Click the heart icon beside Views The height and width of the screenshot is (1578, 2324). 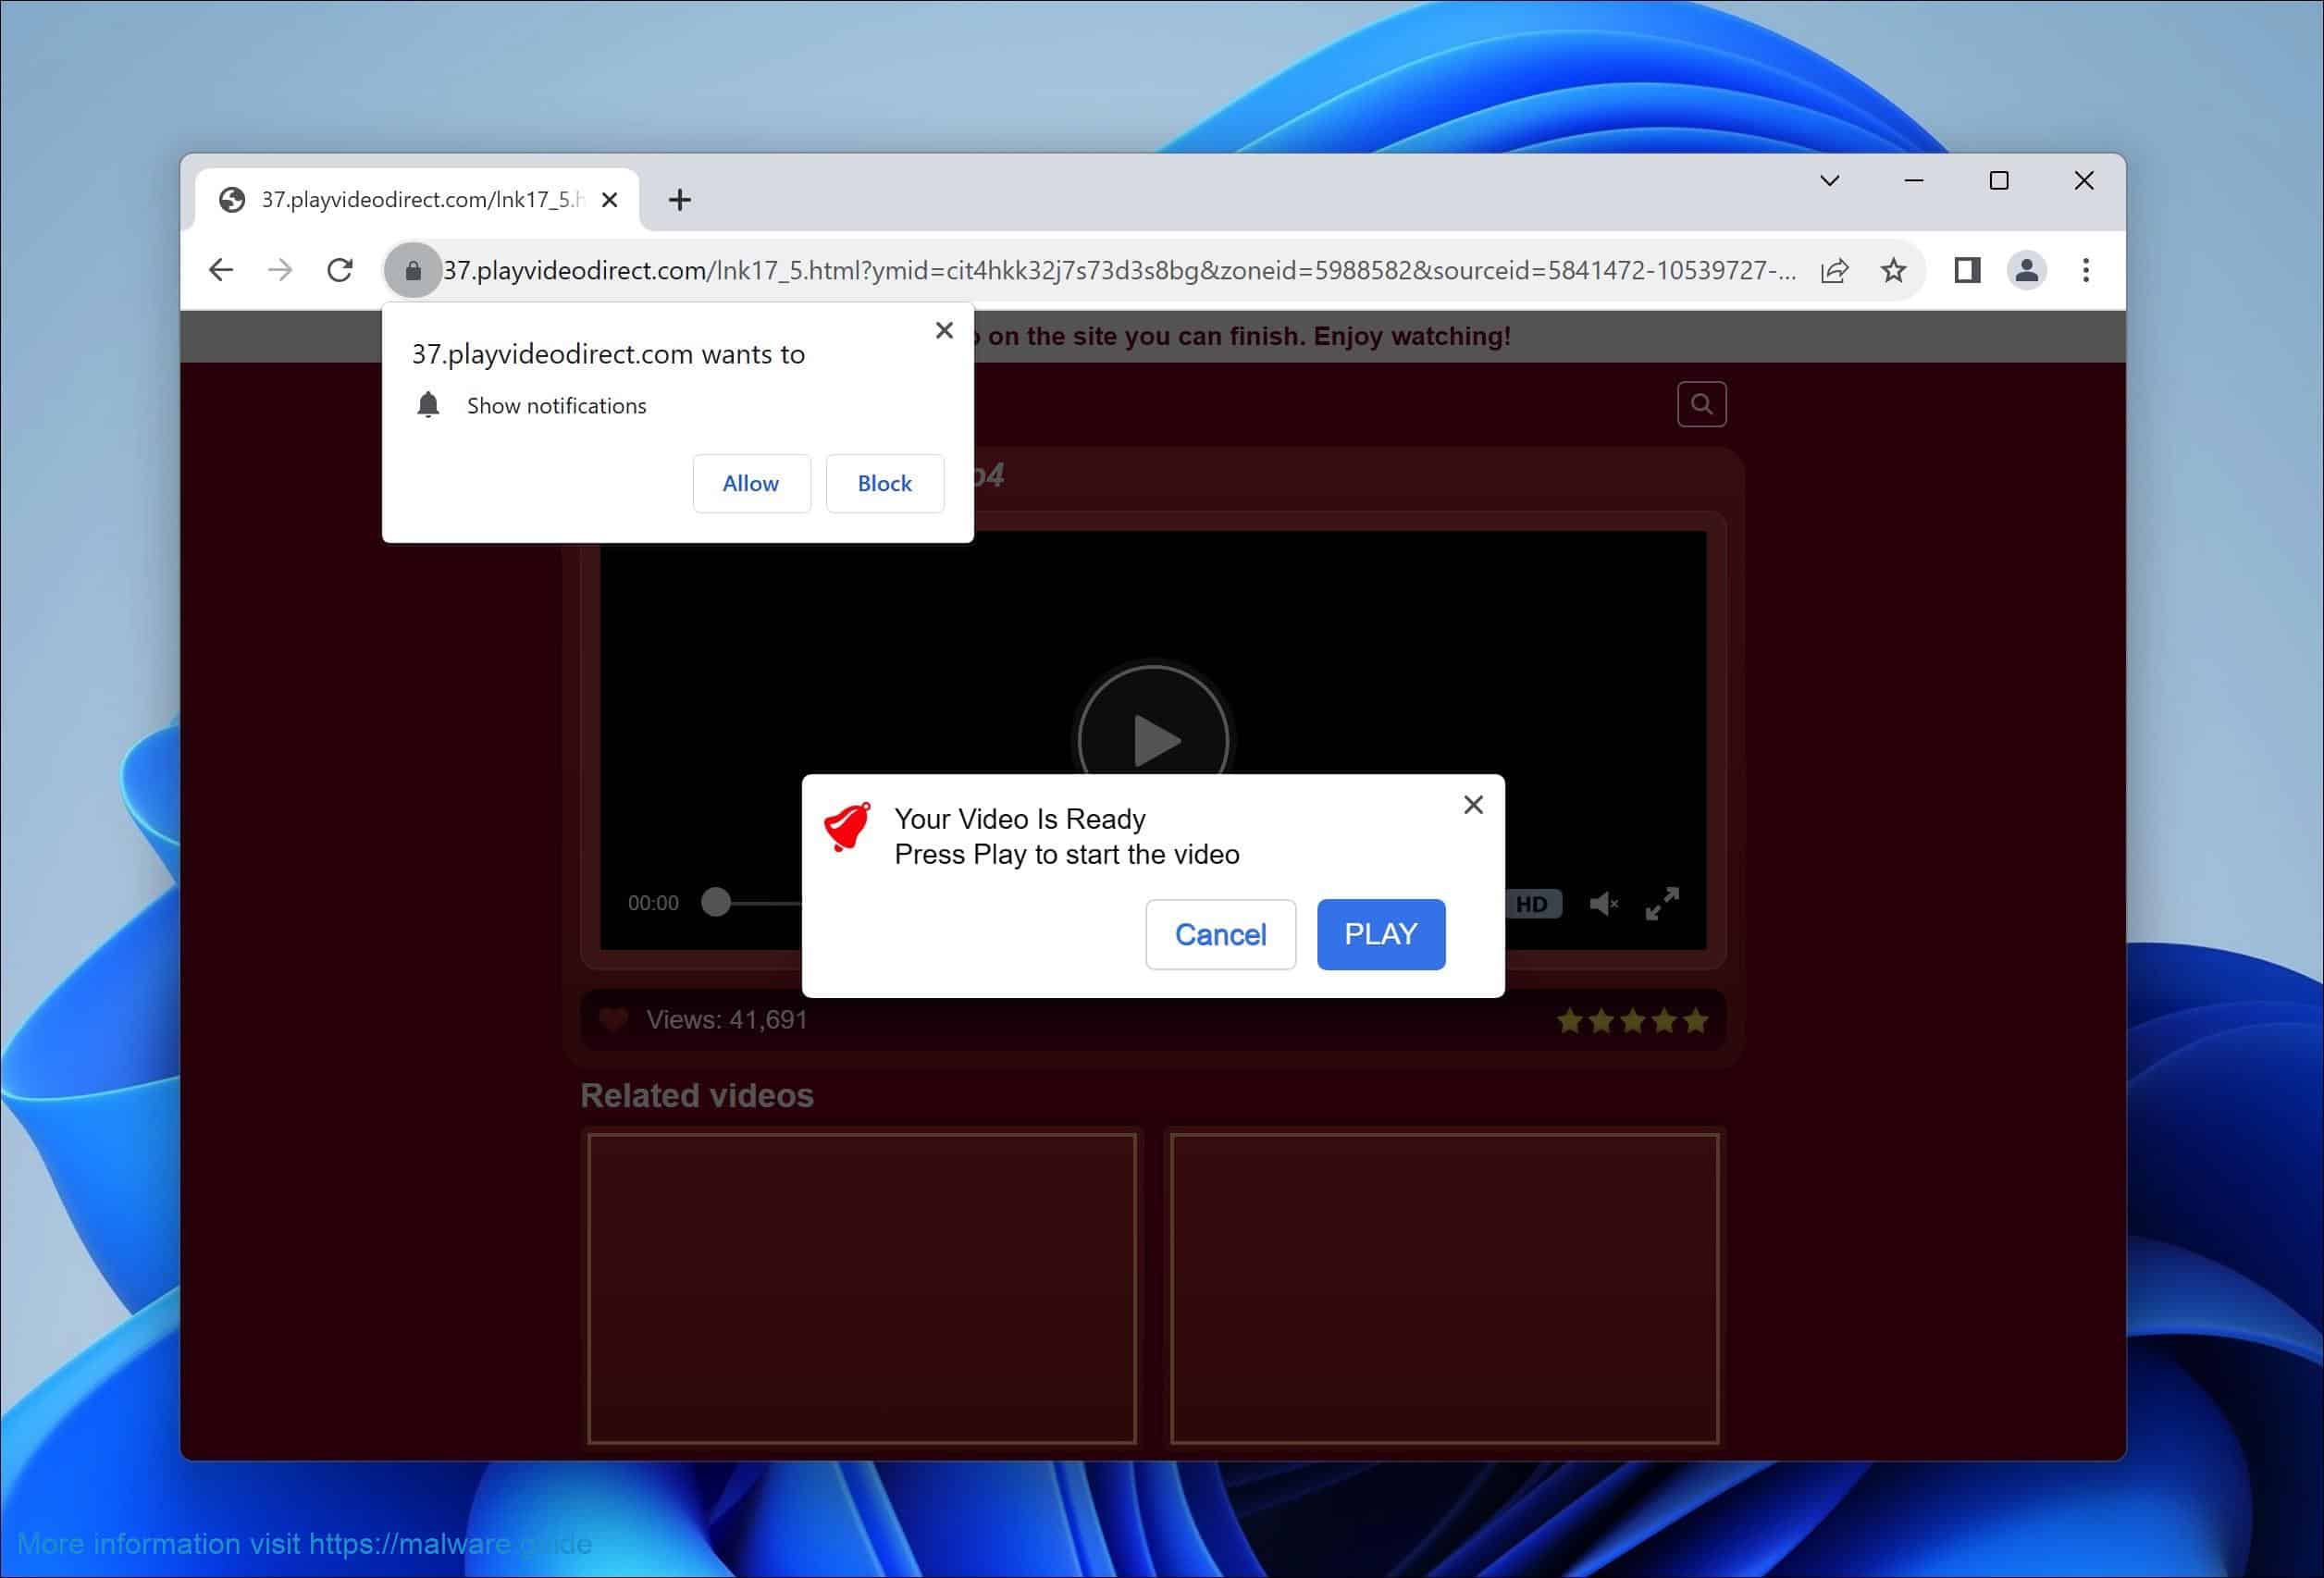coord(613,1020)
